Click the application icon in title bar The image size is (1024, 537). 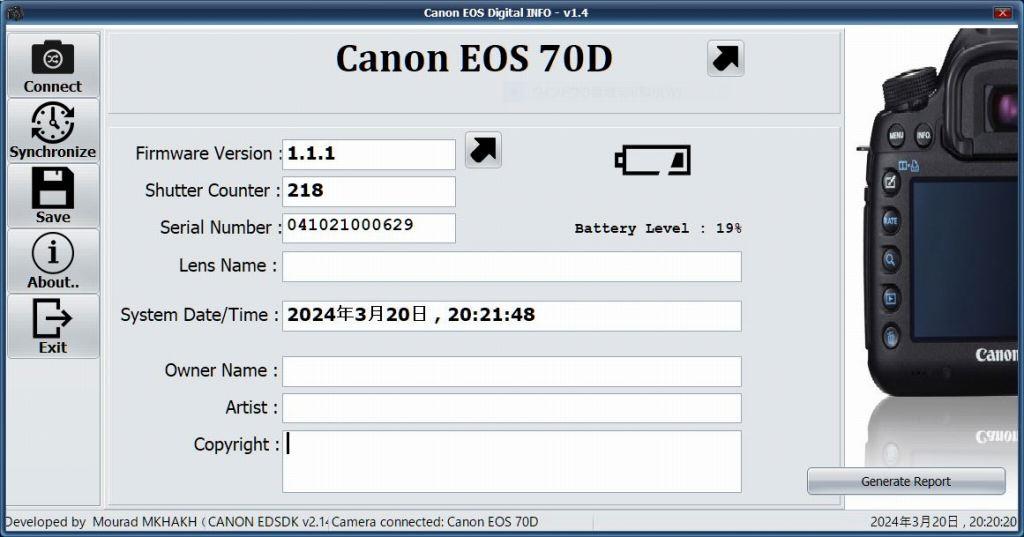point(14,12)
